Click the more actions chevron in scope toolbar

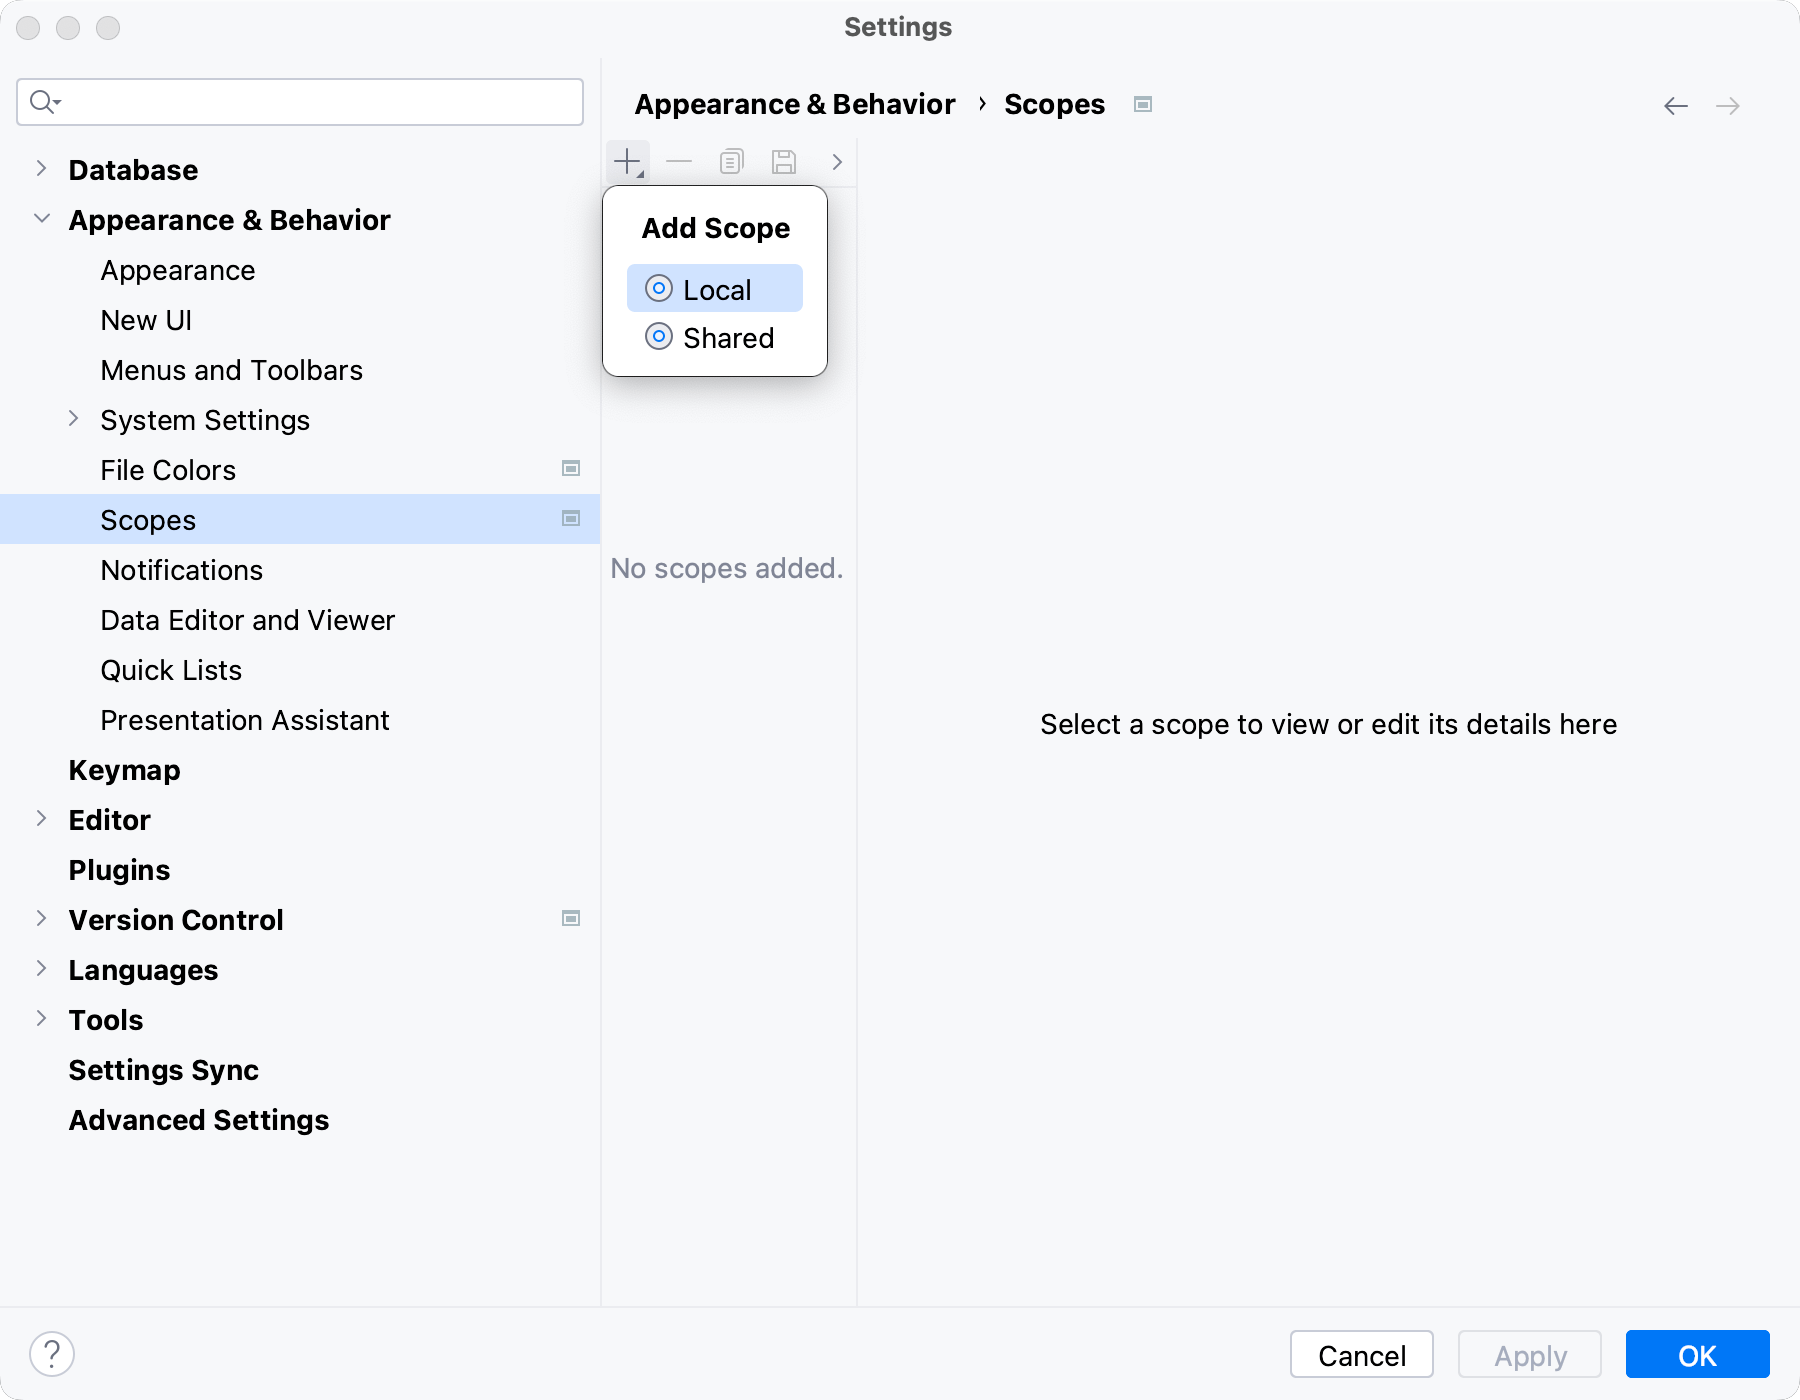pyautogui.click(x=836, y=161)
